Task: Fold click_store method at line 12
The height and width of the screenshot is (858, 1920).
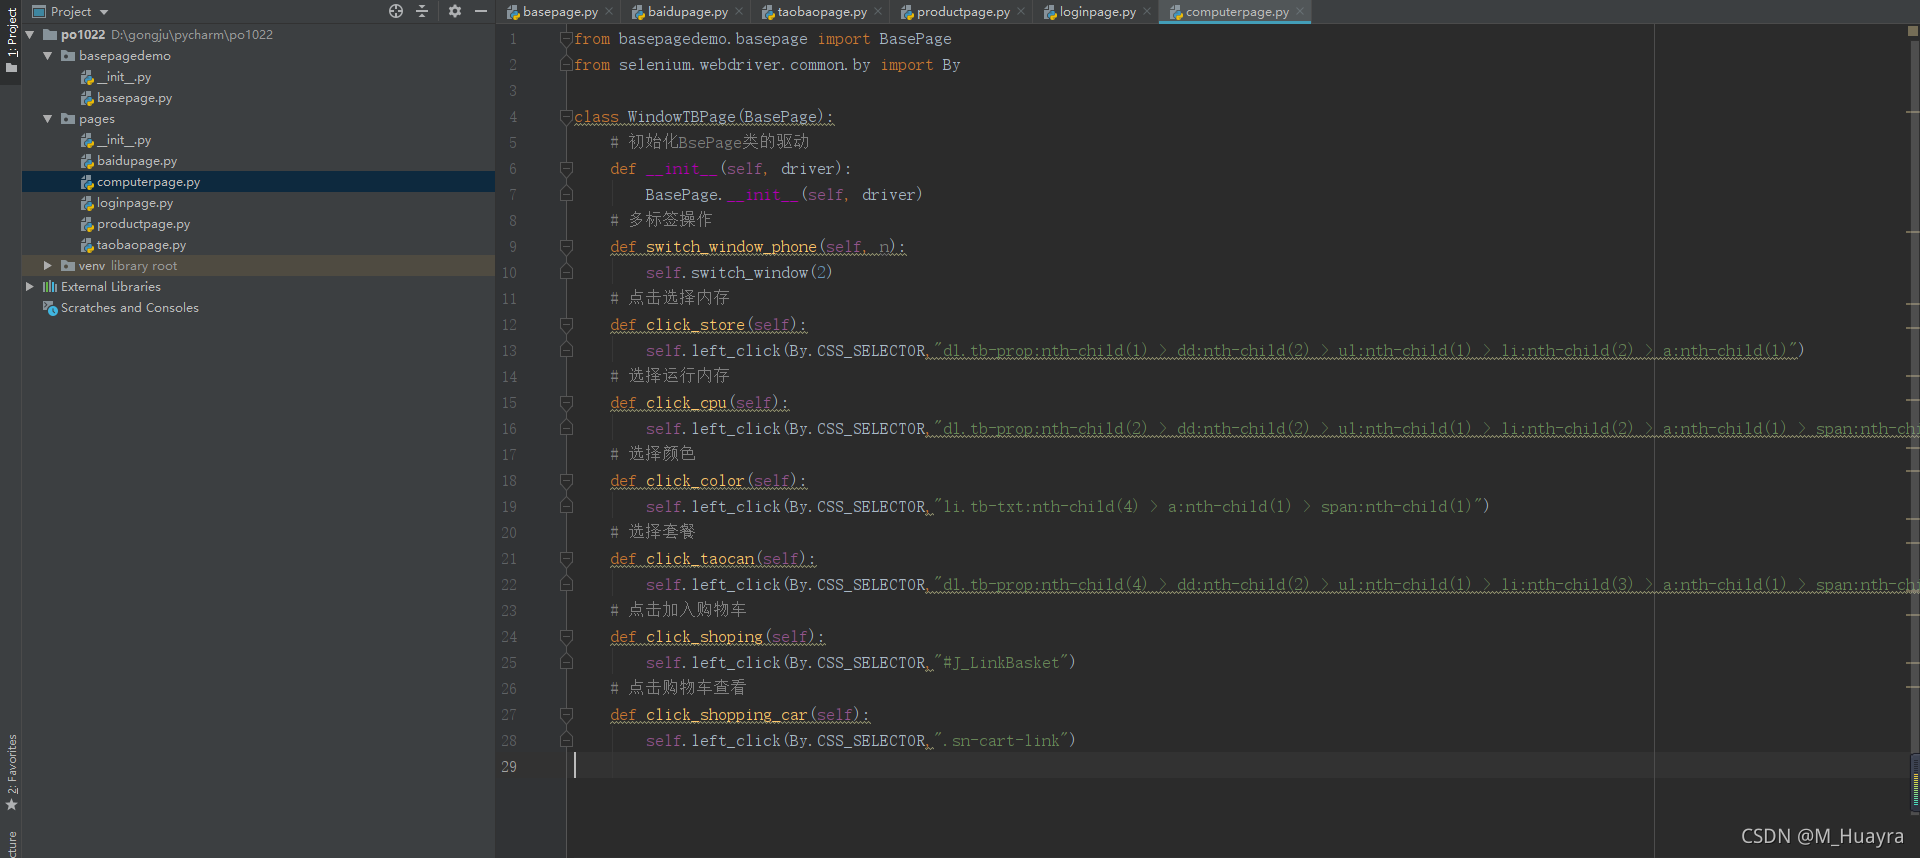Action: click(566, 324)
